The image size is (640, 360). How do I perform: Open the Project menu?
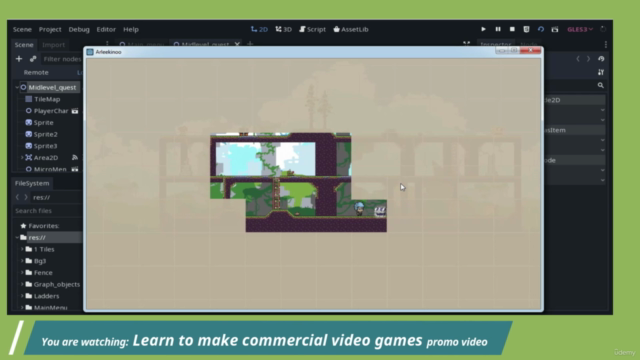[50, 29]
